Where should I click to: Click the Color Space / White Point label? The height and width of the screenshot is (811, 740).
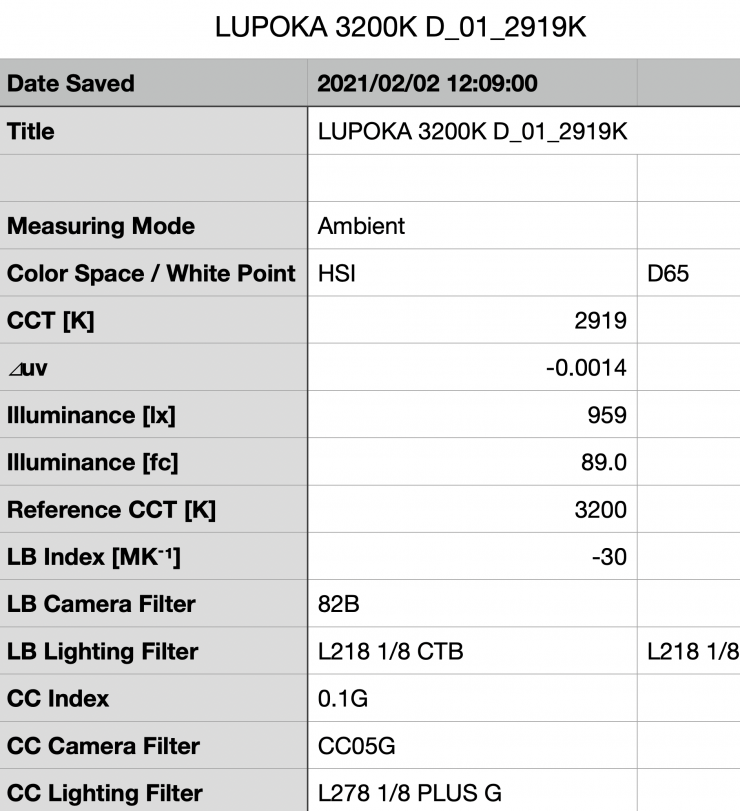151,273
